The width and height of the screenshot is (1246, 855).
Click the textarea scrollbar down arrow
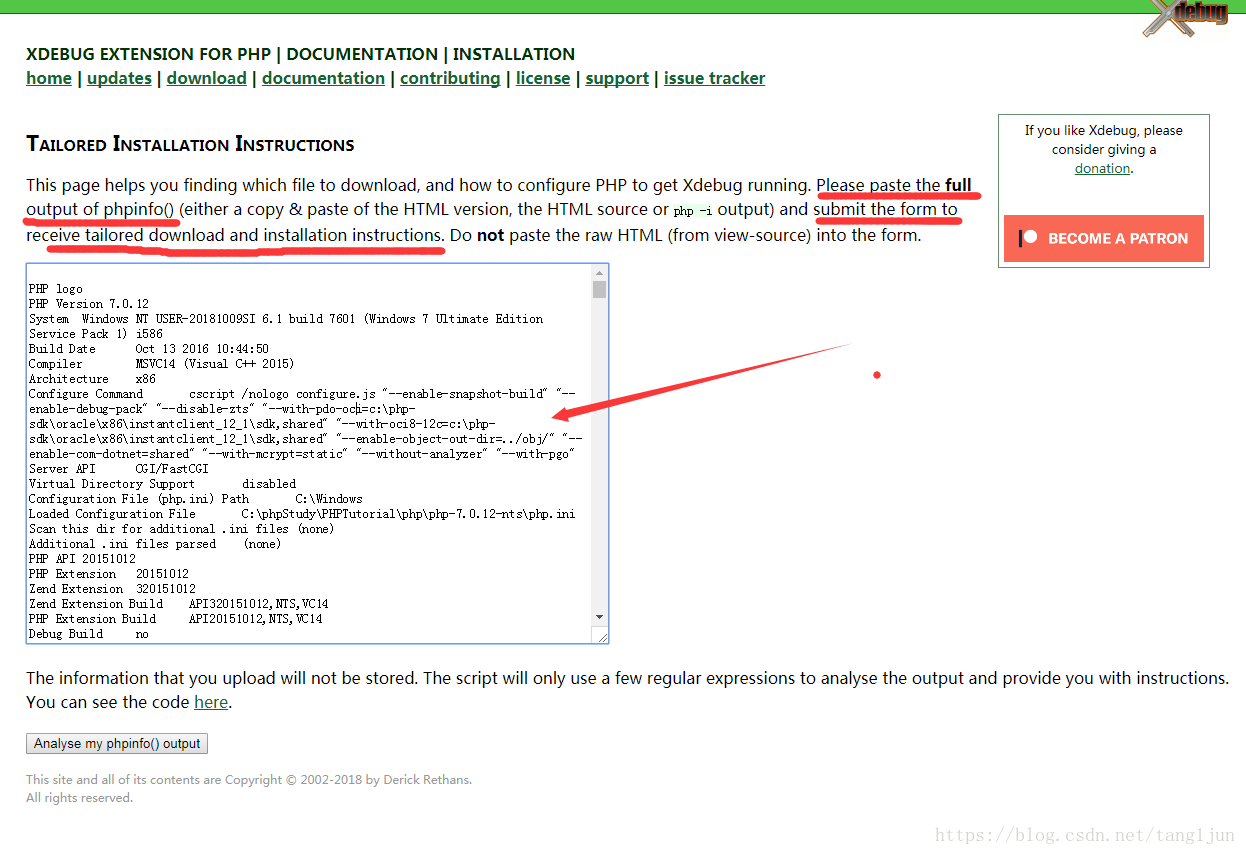tap(599, 617)
